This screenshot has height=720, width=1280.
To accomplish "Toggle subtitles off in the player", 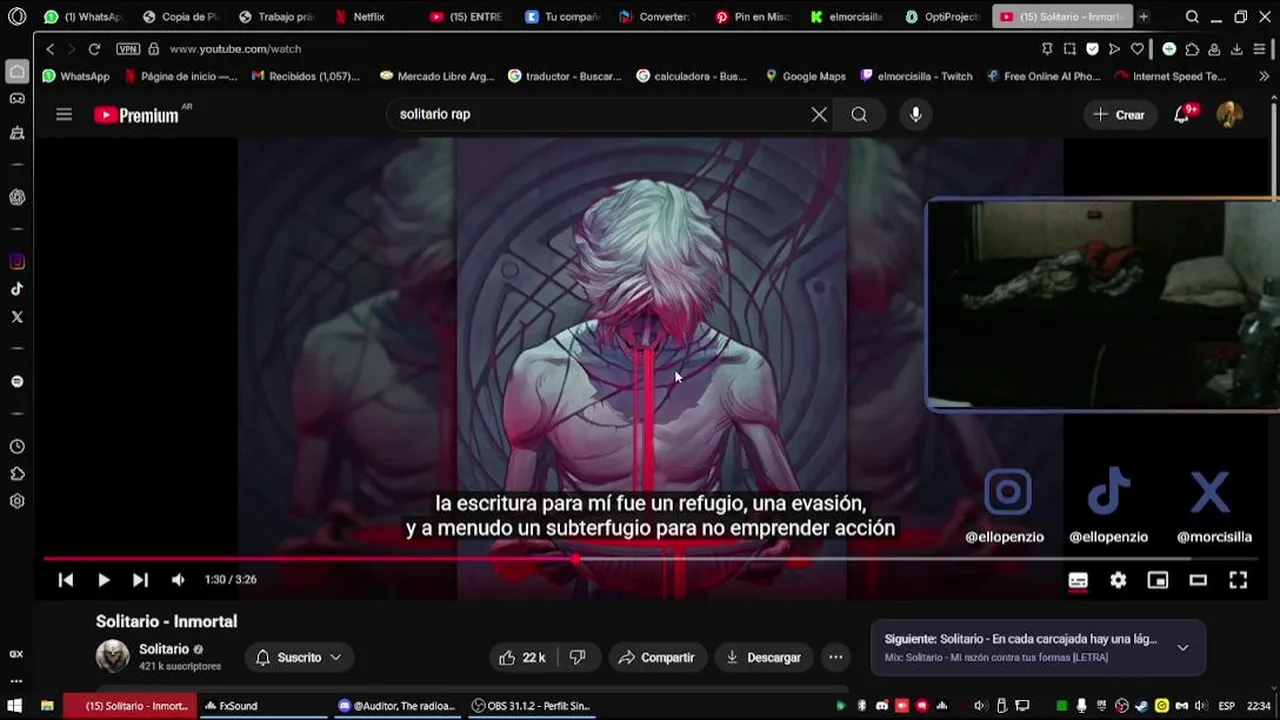I will click(x=1078, y=580).
